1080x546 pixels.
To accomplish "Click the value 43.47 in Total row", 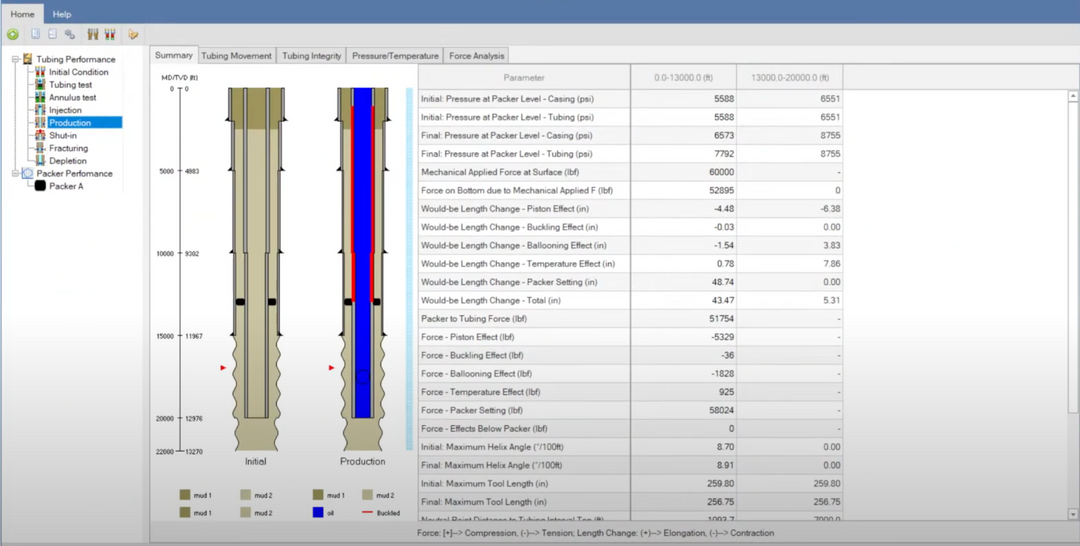I will tap(723, 300).
